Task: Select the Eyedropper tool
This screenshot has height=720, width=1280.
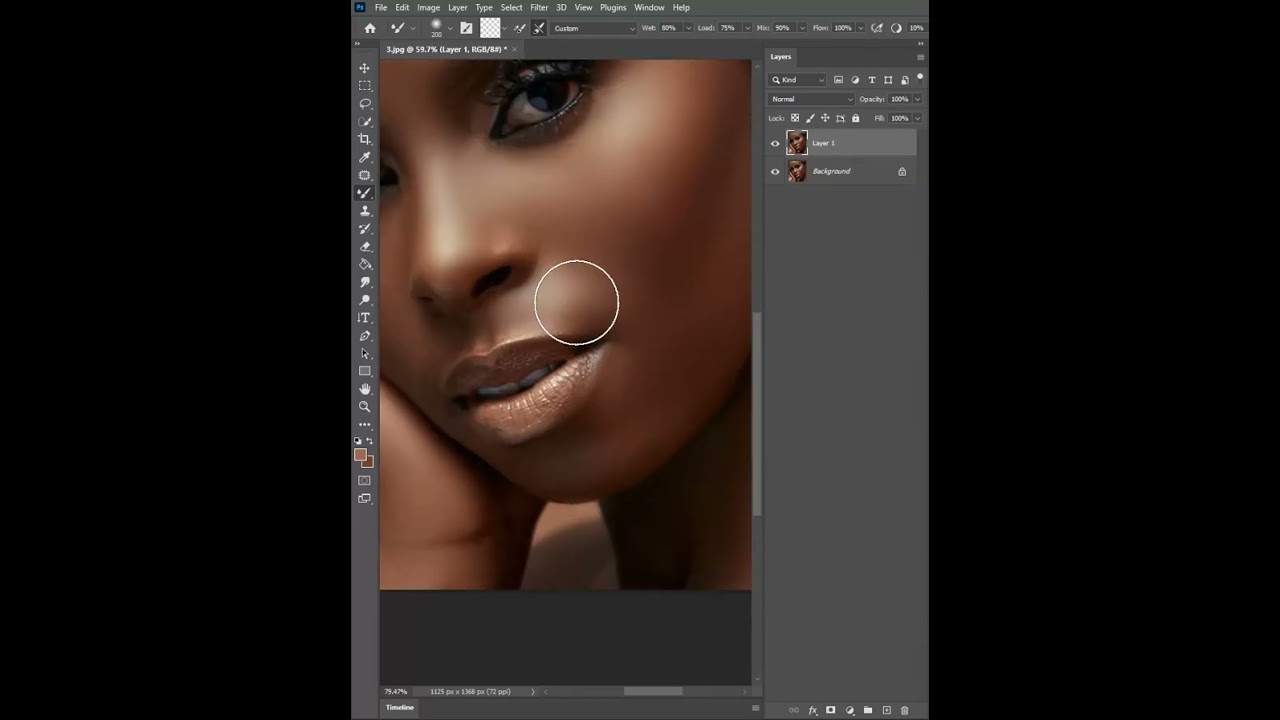Action: [x=365, y=157]
